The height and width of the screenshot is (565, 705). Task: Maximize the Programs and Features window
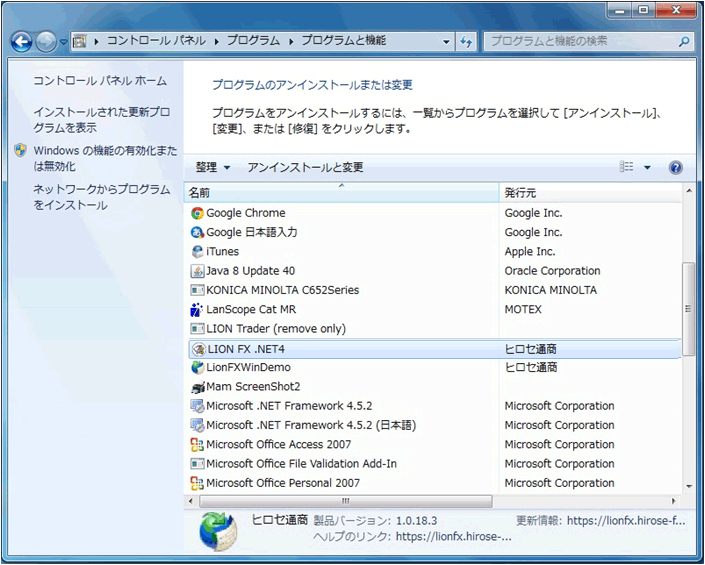pos(643,10)
